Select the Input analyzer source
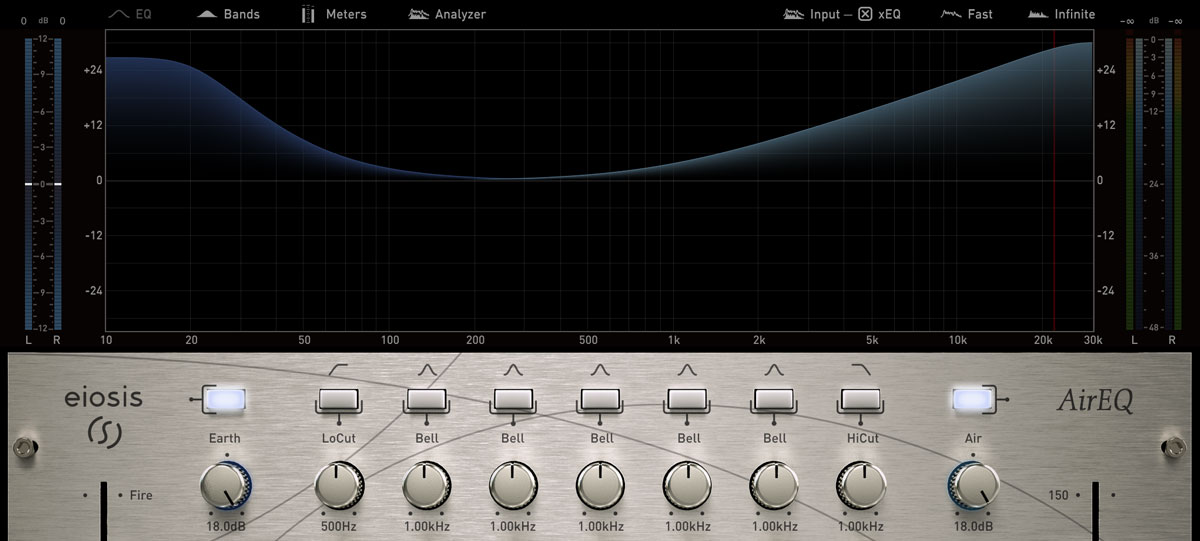The width and height of the screenshot is (1200, 541). point(811,14)
